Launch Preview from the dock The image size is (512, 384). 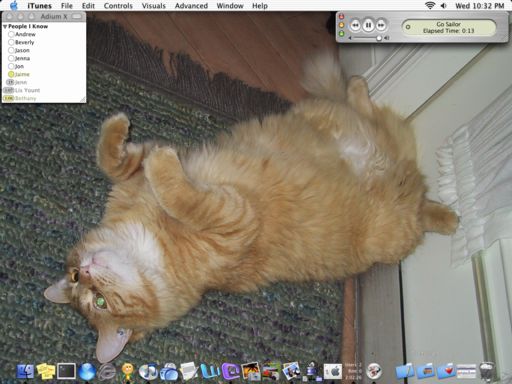(x=291, y=371)
